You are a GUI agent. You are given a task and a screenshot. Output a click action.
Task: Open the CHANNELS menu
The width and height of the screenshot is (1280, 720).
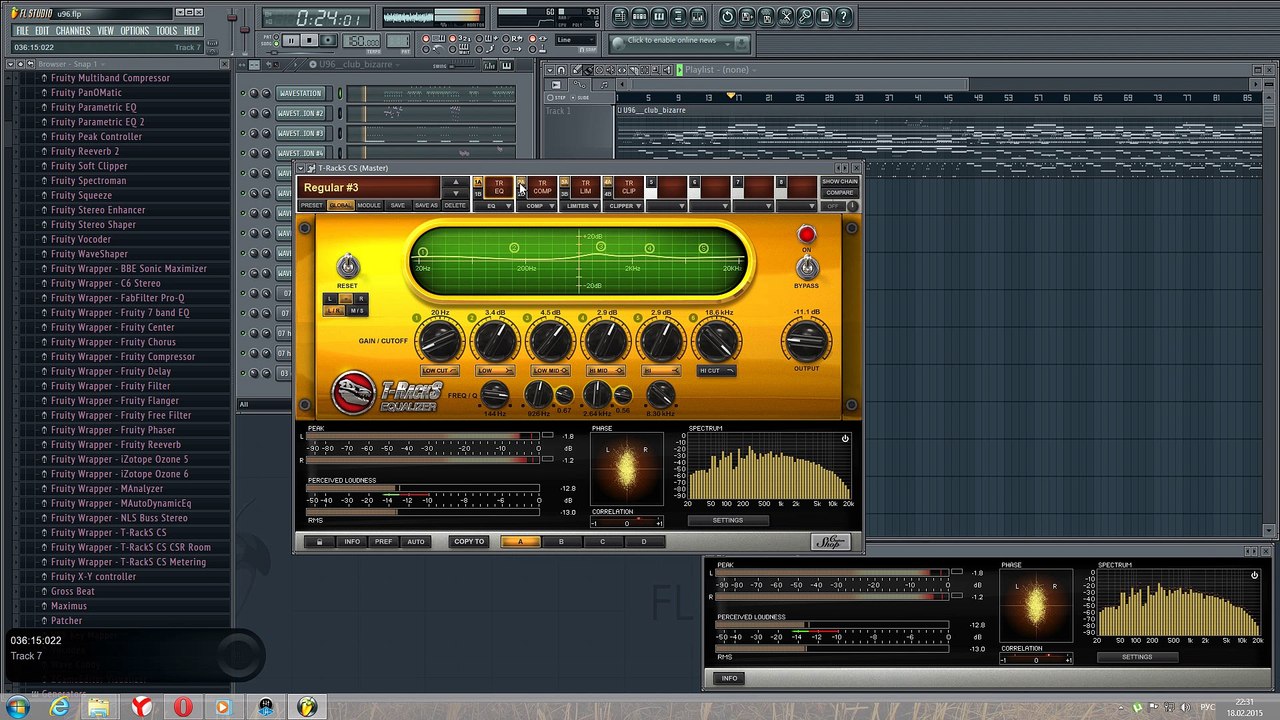coord(73,31)
